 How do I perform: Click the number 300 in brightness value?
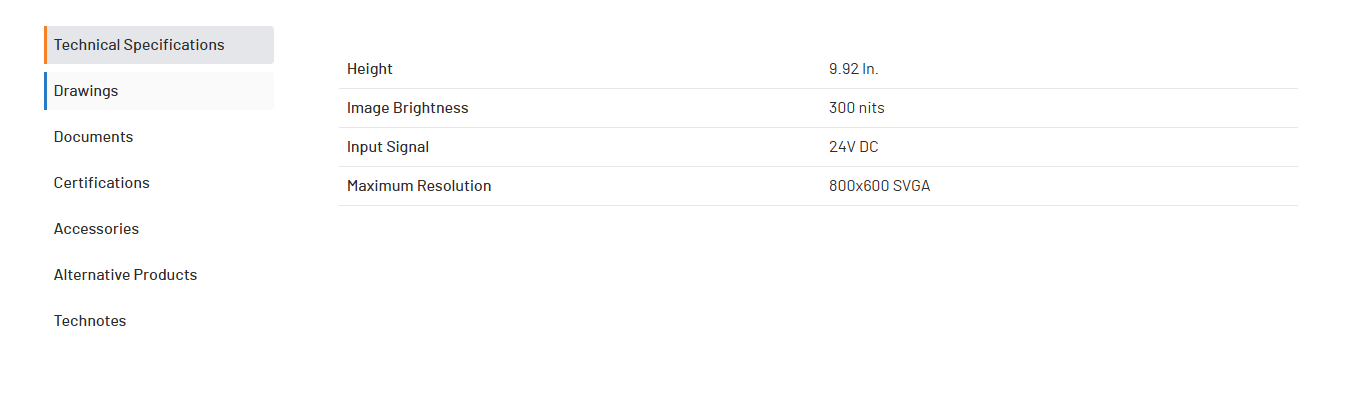(841, 108)
